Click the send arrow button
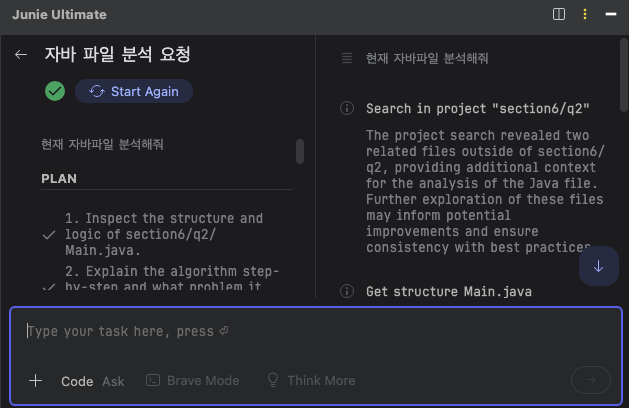 [x=591, y=380]
